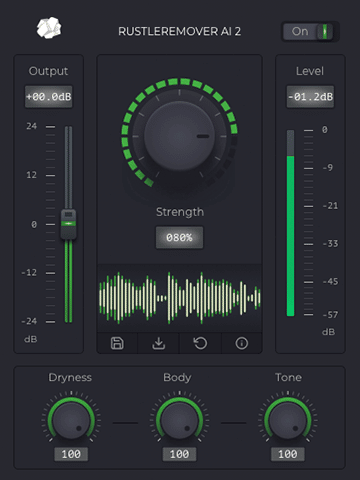
Task: Click the Tone knob
Action: [288, 421]
